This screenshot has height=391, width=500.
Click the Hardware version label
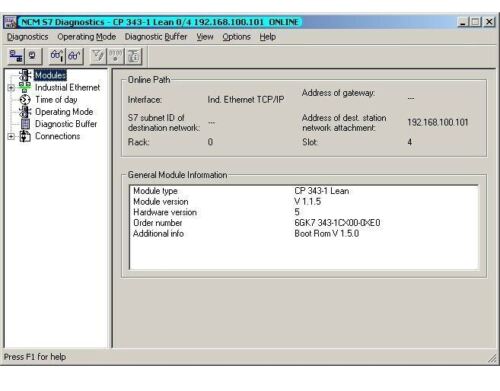pos(165,212)
